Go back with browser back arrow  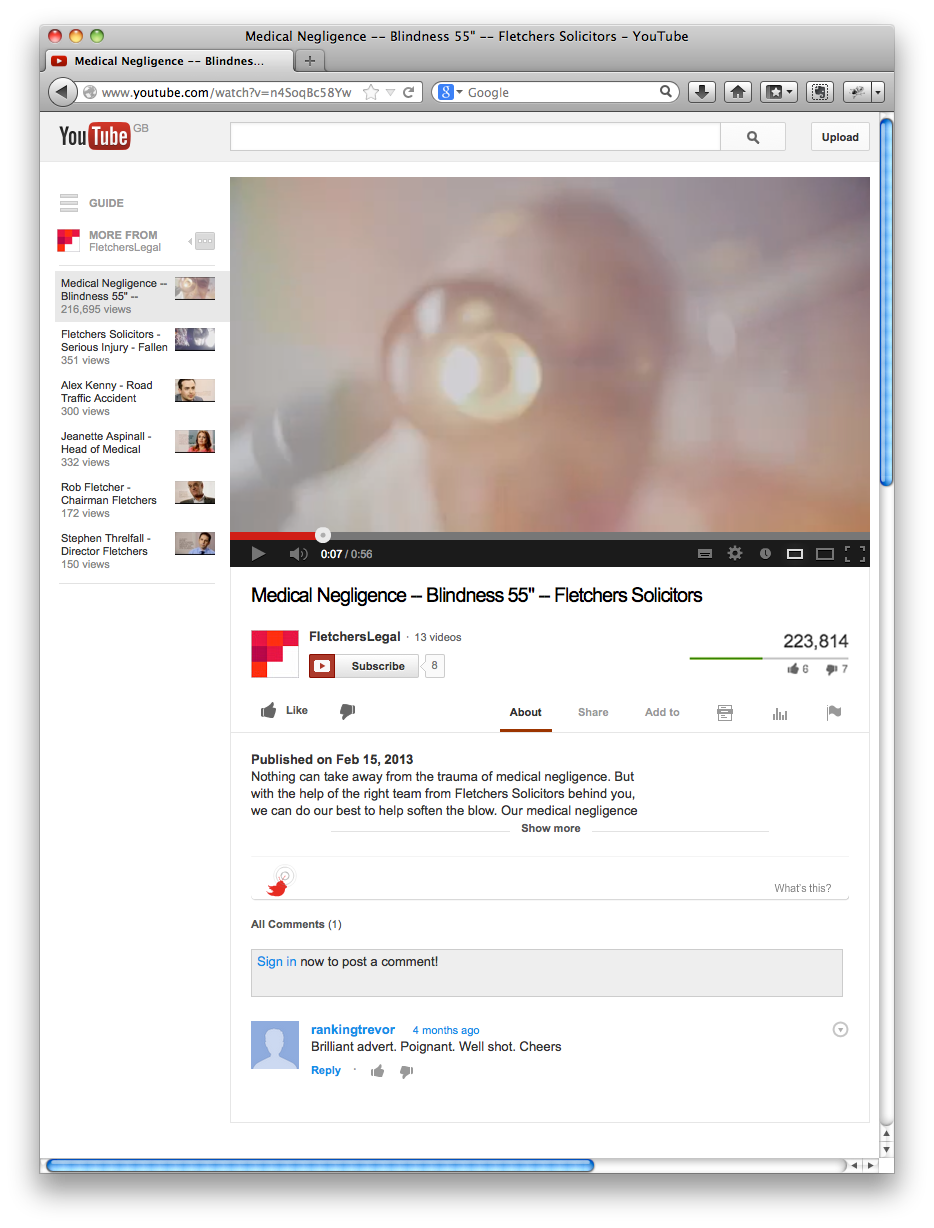coord(63,92)
